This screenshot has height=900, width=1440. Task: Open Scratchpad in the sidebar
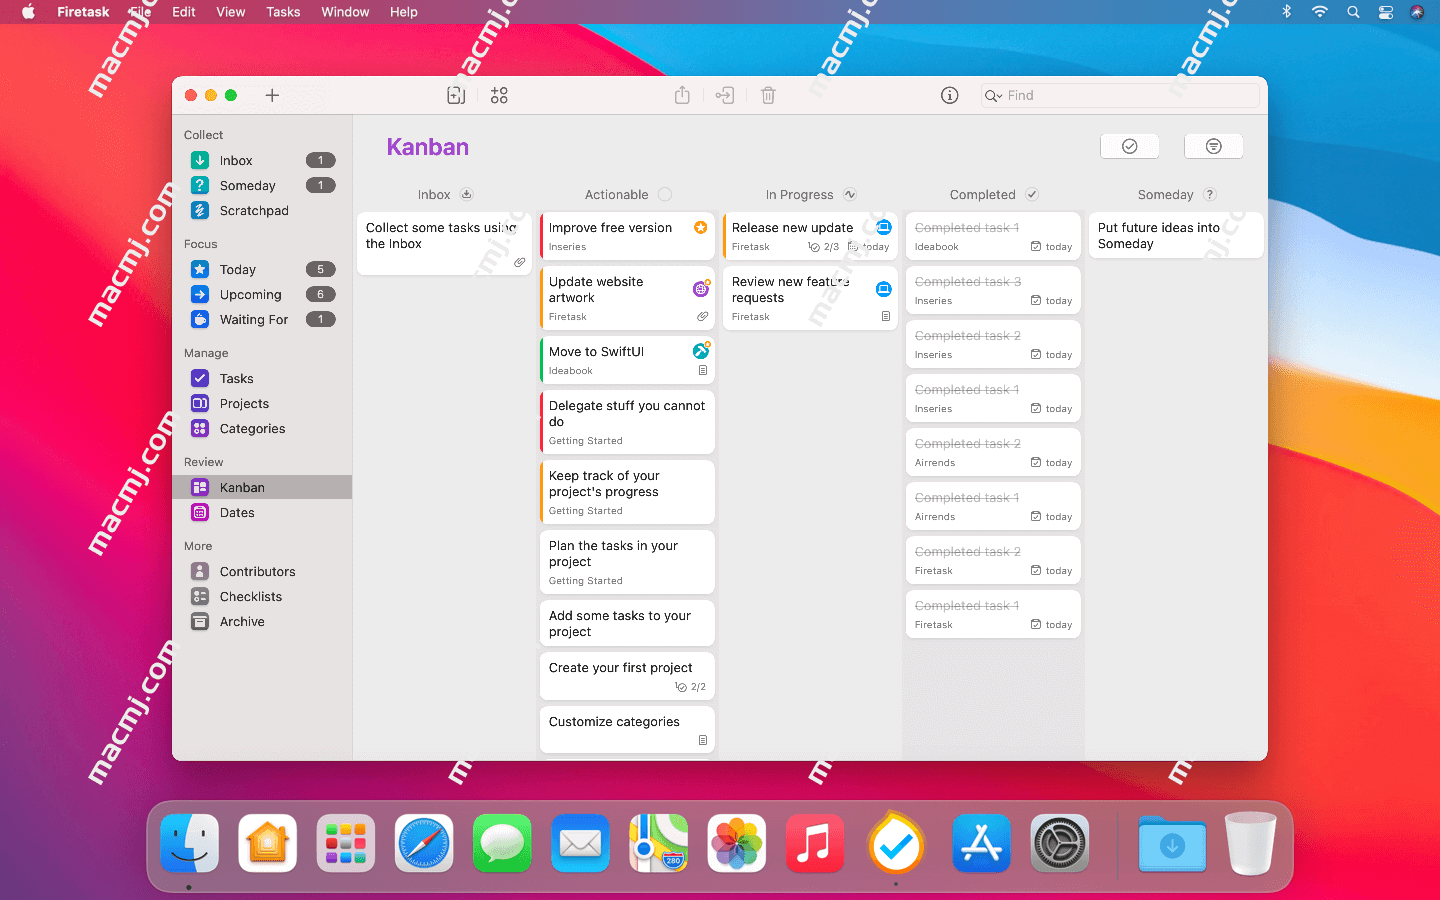pyautogui.click(x=262, y=210)
